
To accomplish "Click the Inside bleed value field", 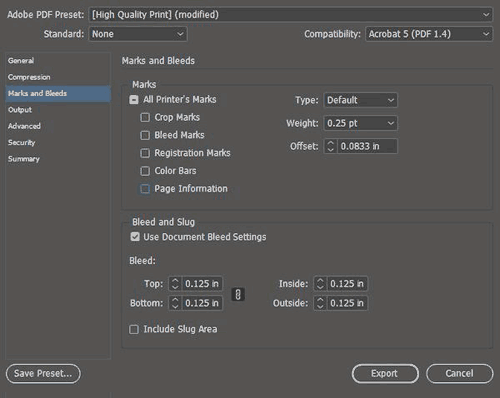I will [x=347, y=284].
